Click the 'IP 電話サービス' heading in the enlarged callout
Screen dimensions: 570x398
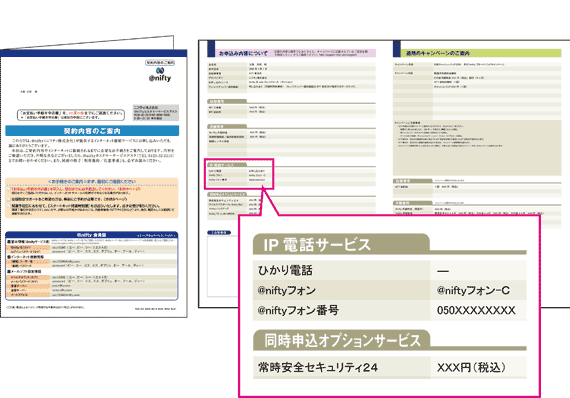[316, 245]
